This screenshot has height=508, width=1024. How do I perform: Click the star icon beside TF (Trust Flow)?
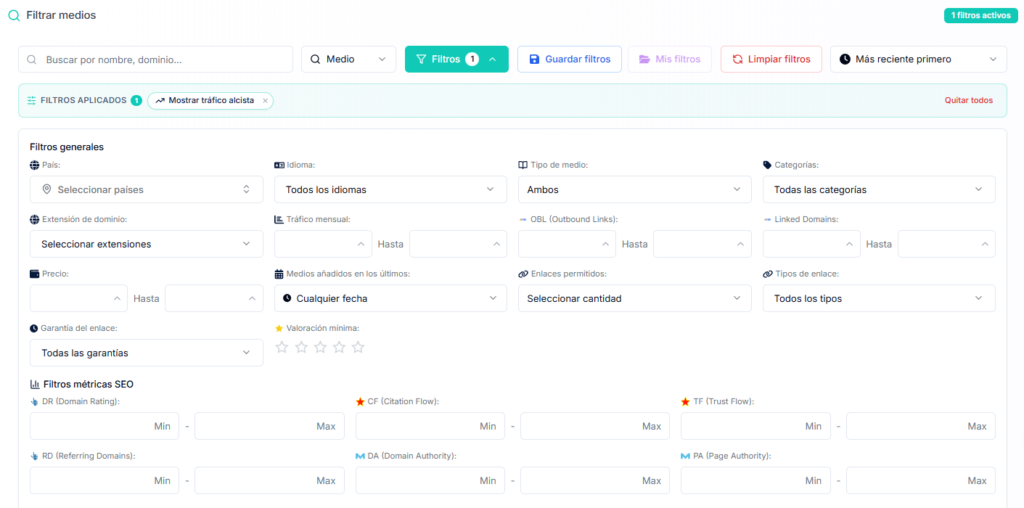(x=685, y=402)
